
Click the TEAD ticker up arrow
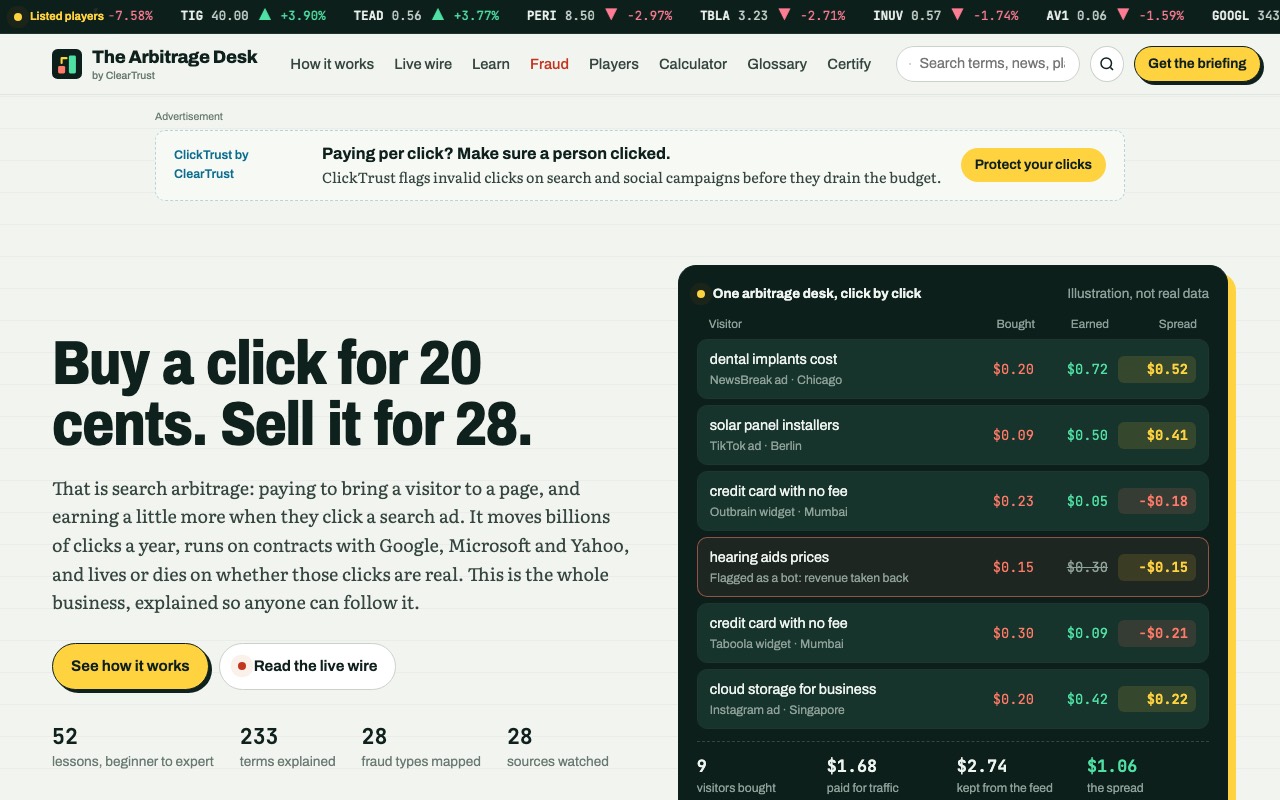[x=438, y=16]
